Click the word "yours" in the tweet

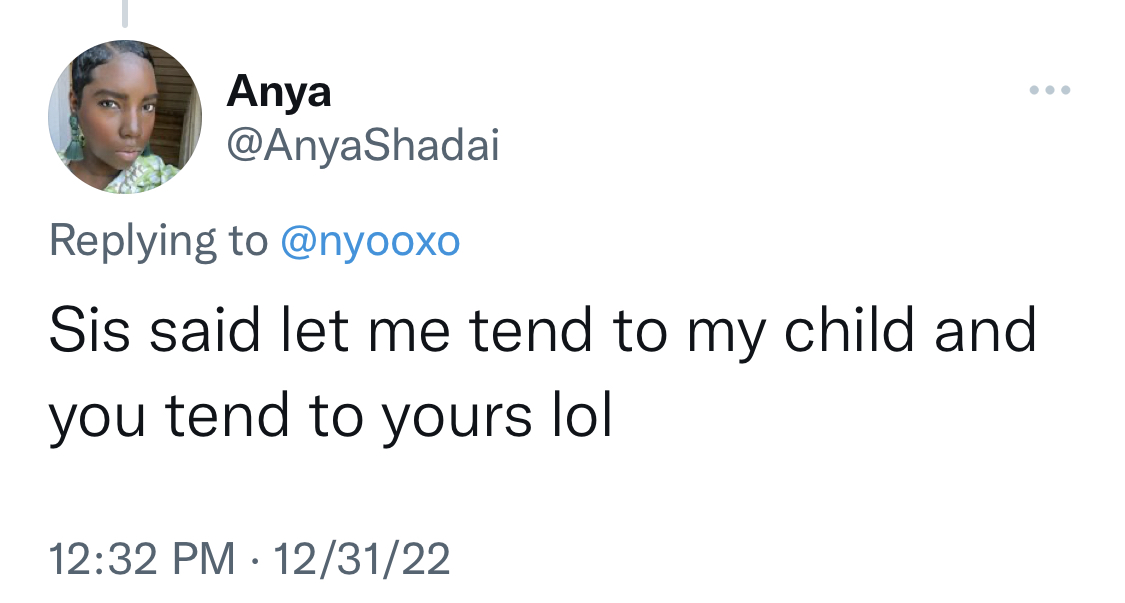pyautogui.click(x=456, y=419)
